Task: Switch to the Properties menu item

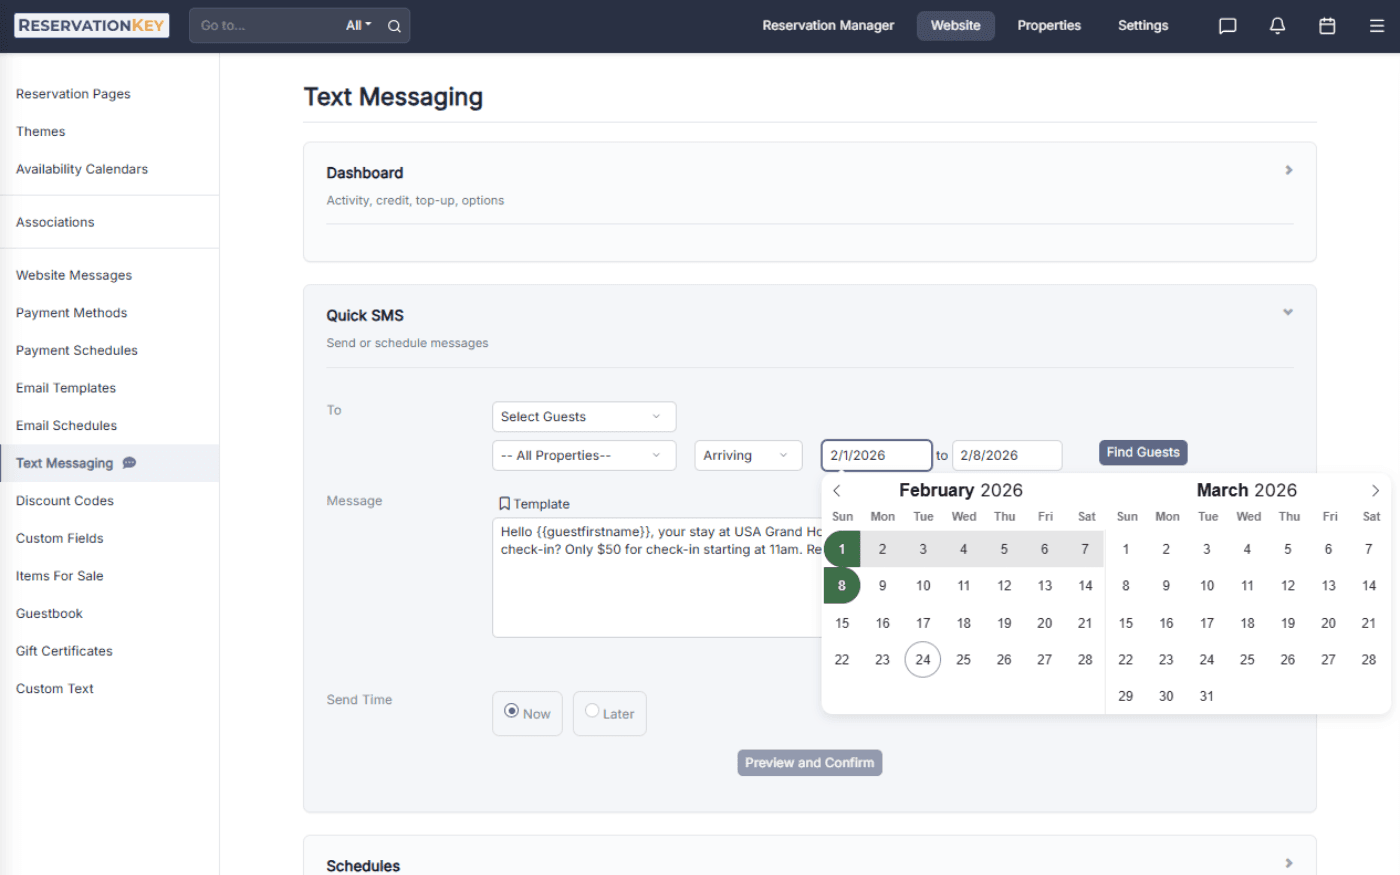Action: (x=1049, y=25)
